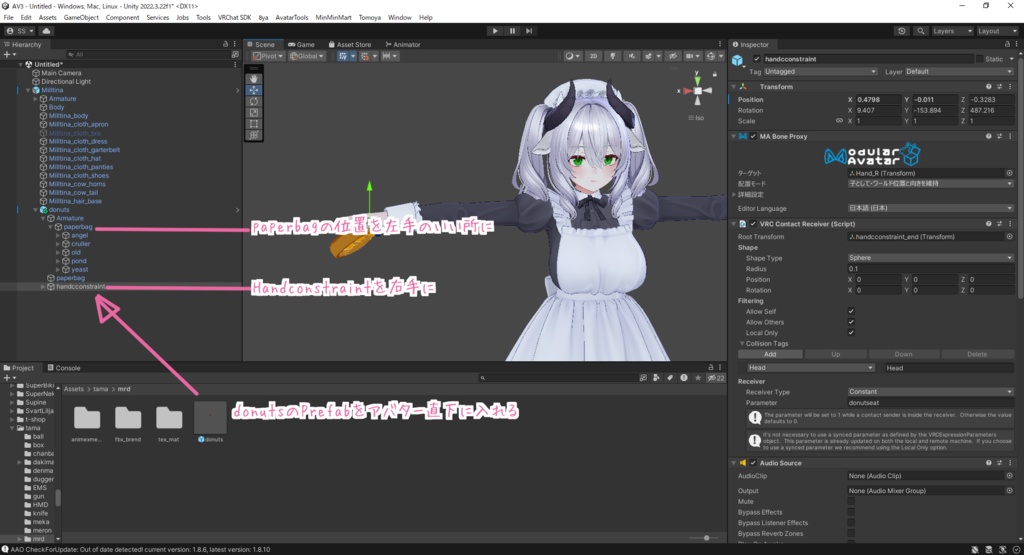Toggle scene lighting bulb icon

click(x=613, y=56)
